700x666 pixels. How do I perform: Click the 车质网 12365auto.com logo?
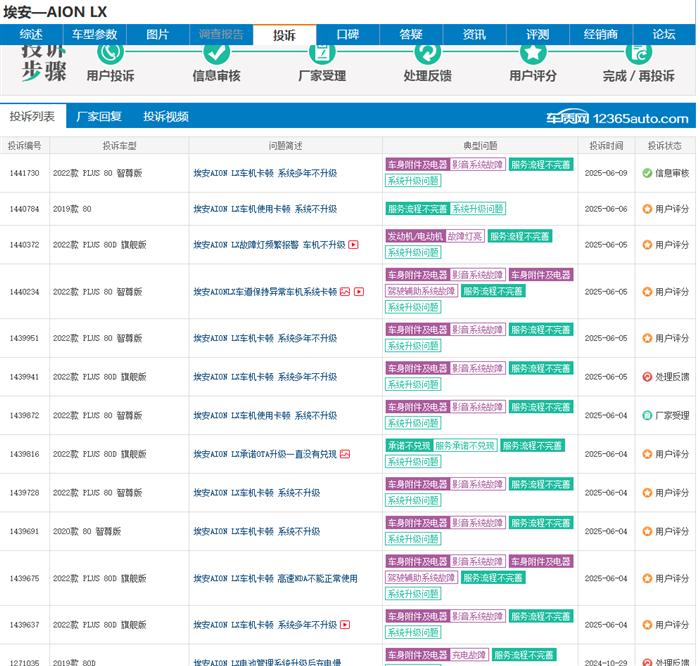pos(617,118)
